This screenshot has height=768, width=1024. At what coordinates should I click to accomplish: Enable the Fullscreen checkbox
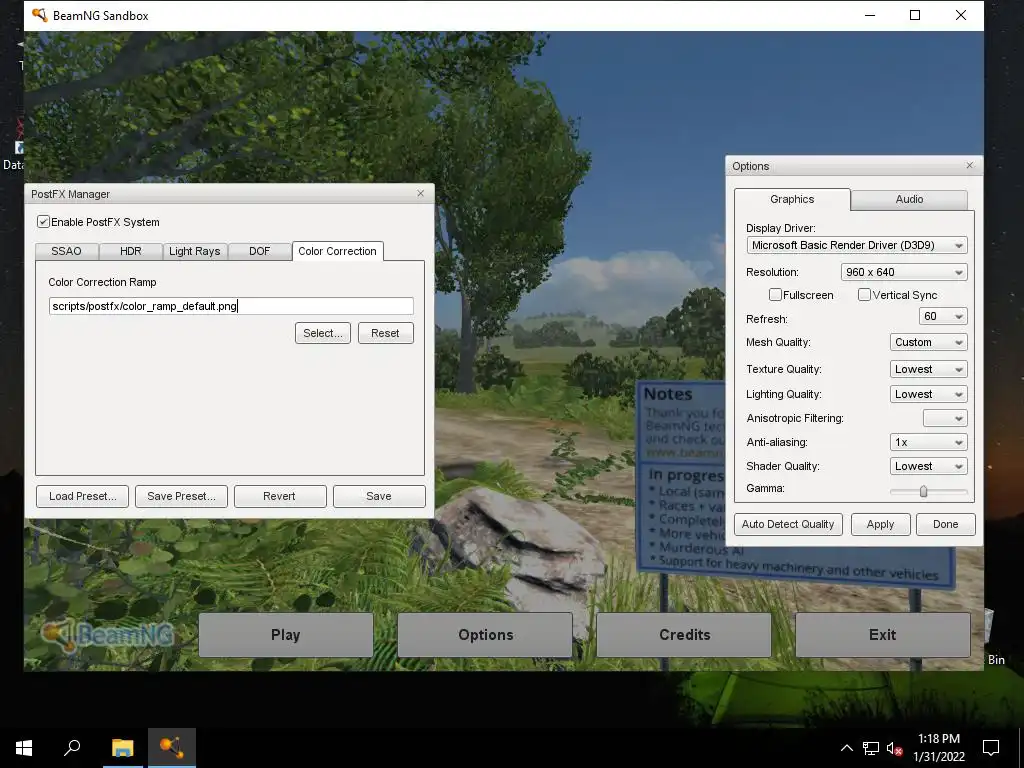pyautogui.click(x=775, y=295)
